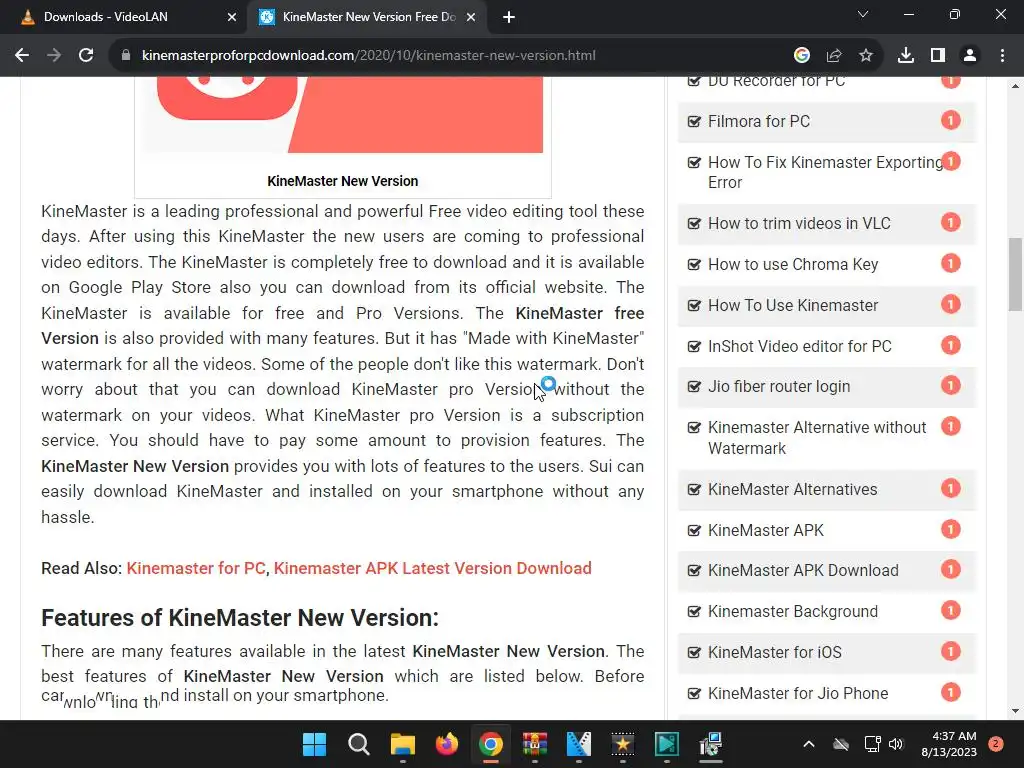Open InShot Video editor for PC
Viewport: 1024px width, 768px height.
point(800,346)
